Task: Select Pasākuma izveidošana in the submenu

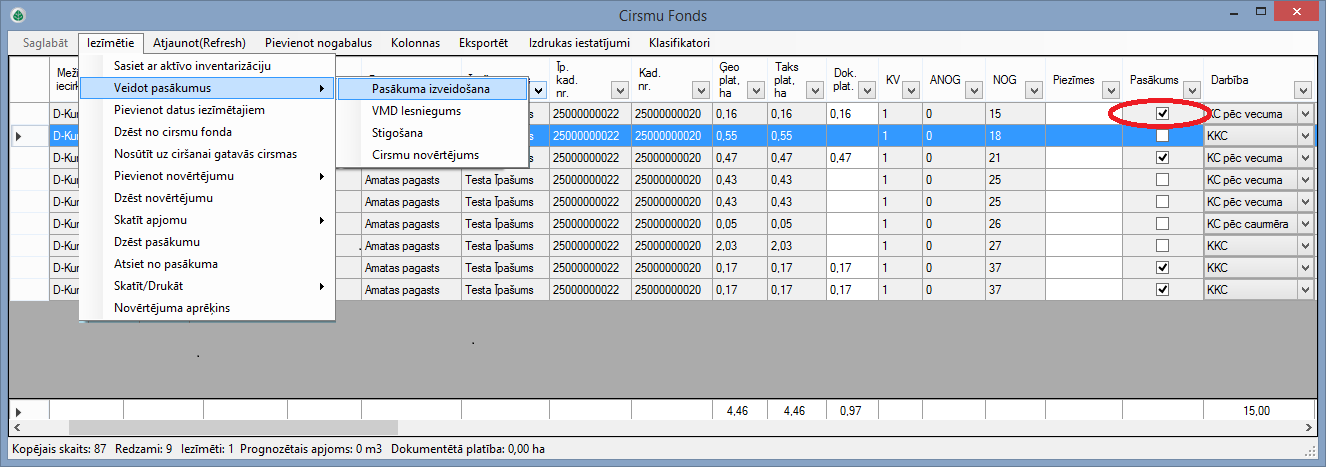Action: tap(432, 89)
